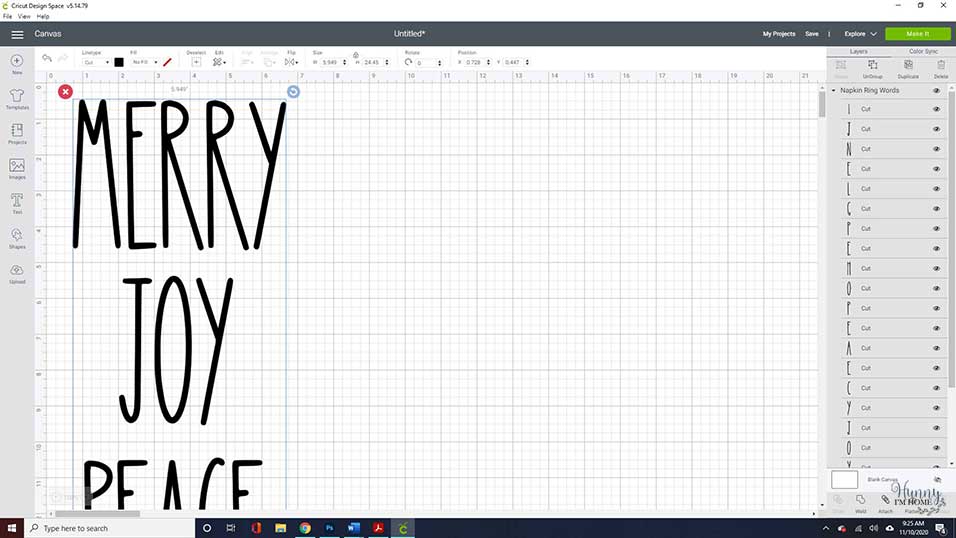Select the Text tool
The image size is (956, 538).
point(17,203)
